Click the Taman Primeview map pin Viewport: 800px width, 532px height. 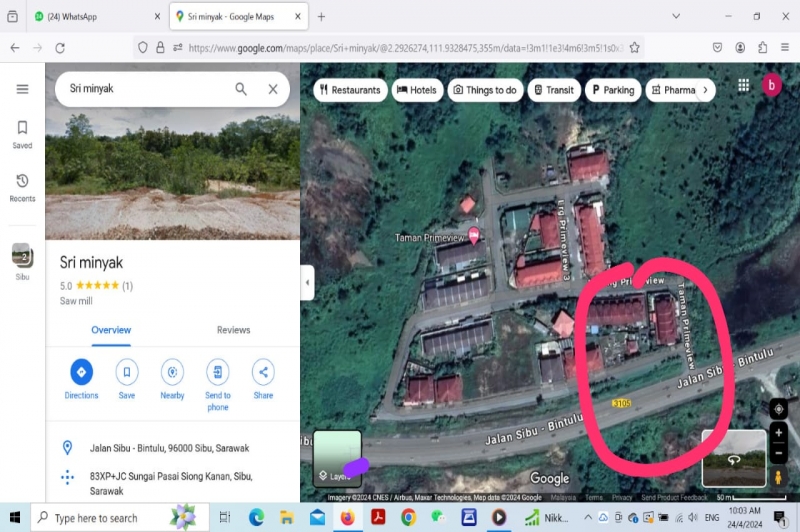(x=474, y=236)
